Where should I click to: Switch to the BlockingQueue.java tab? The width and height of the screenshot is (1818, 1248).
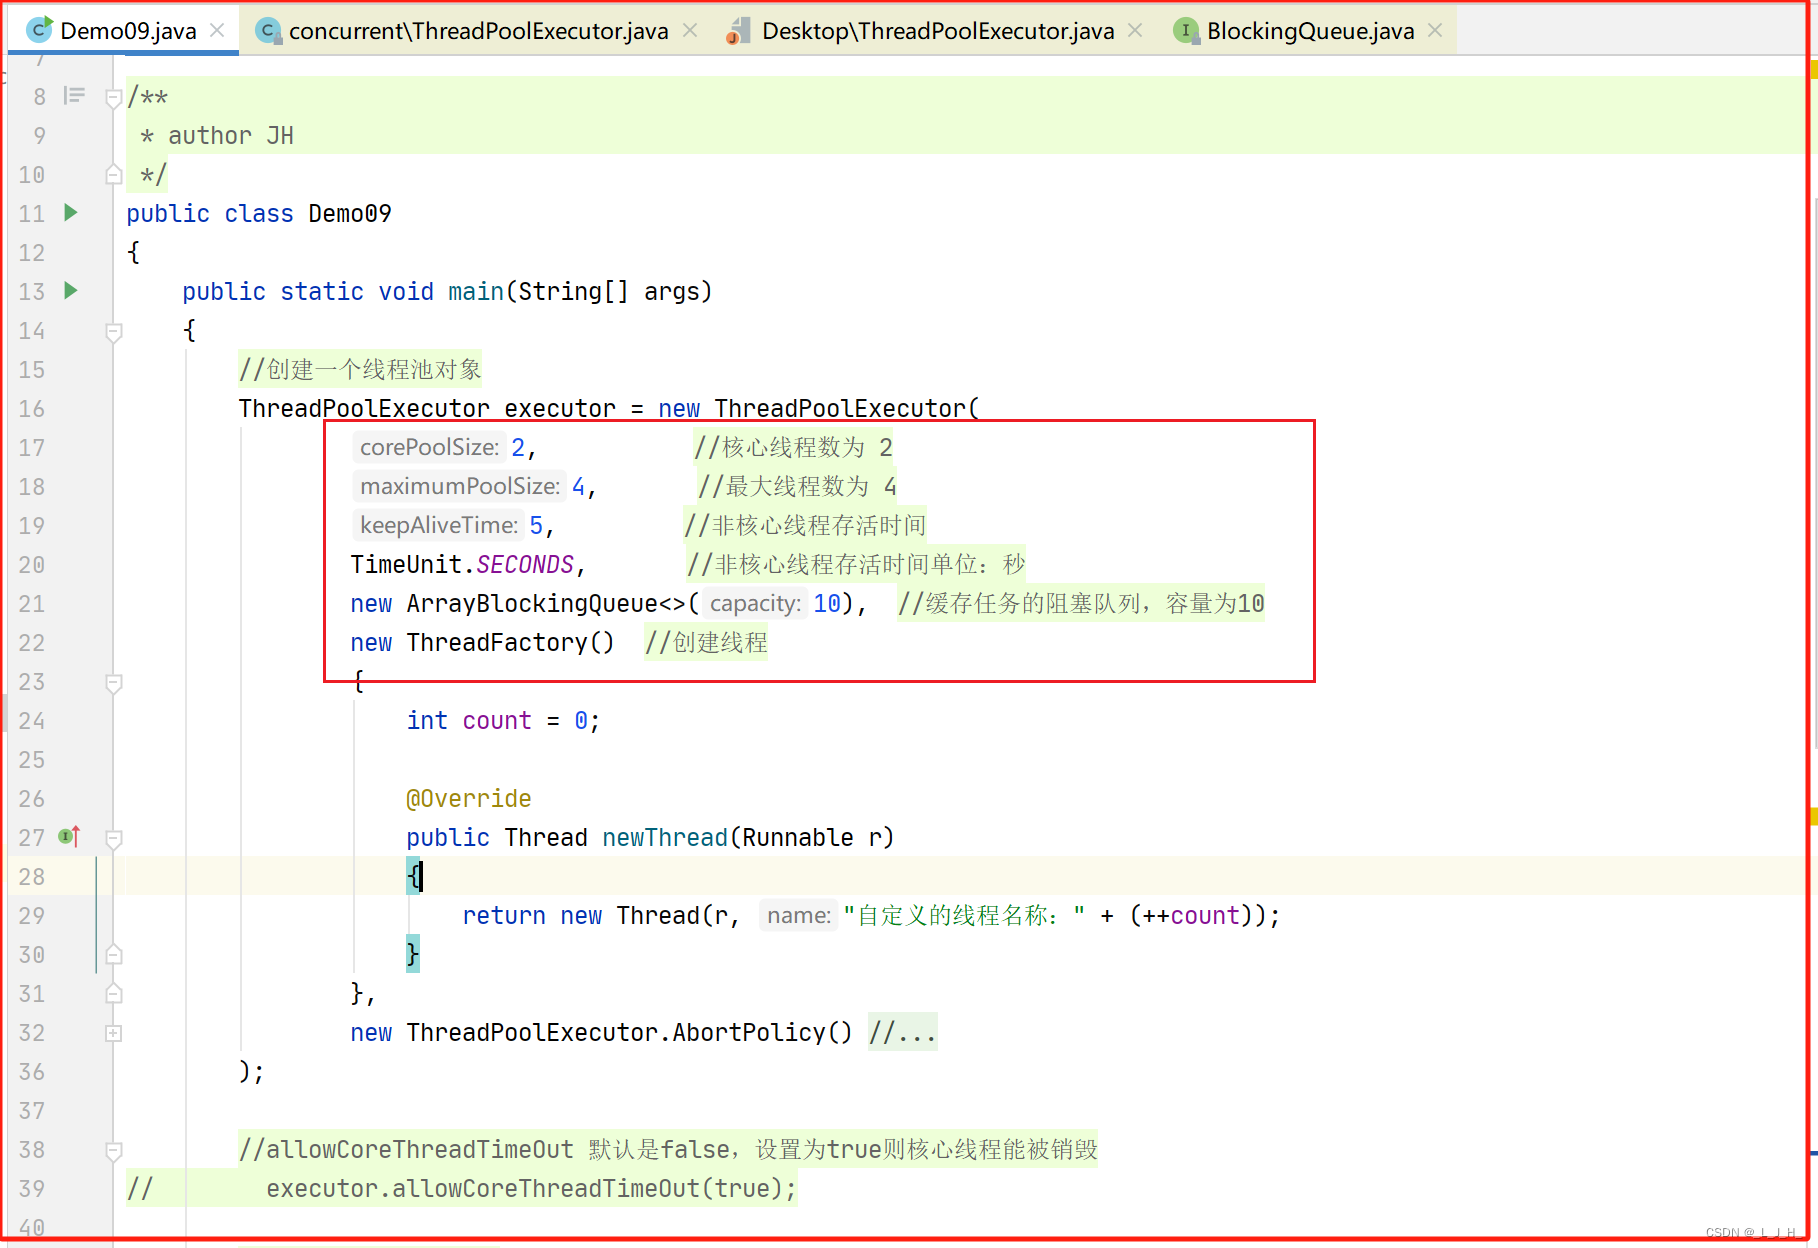[1310, 31]
